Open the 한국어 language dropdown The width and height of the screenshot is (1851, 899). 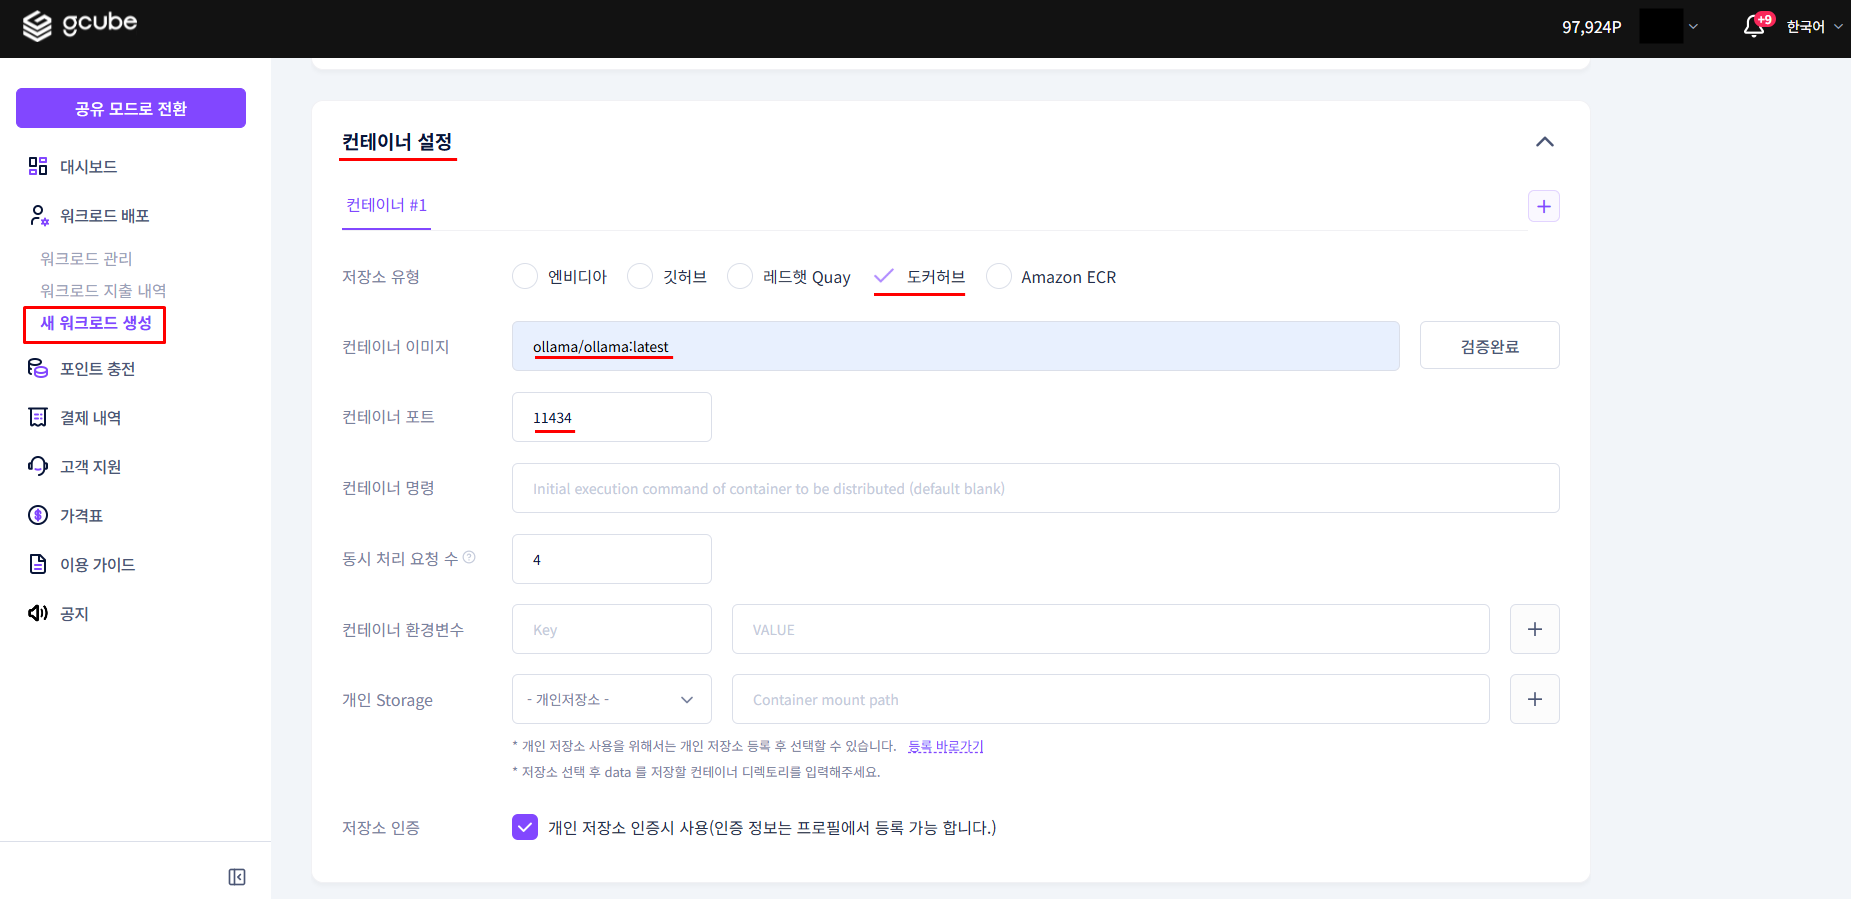pos(1815,27)
